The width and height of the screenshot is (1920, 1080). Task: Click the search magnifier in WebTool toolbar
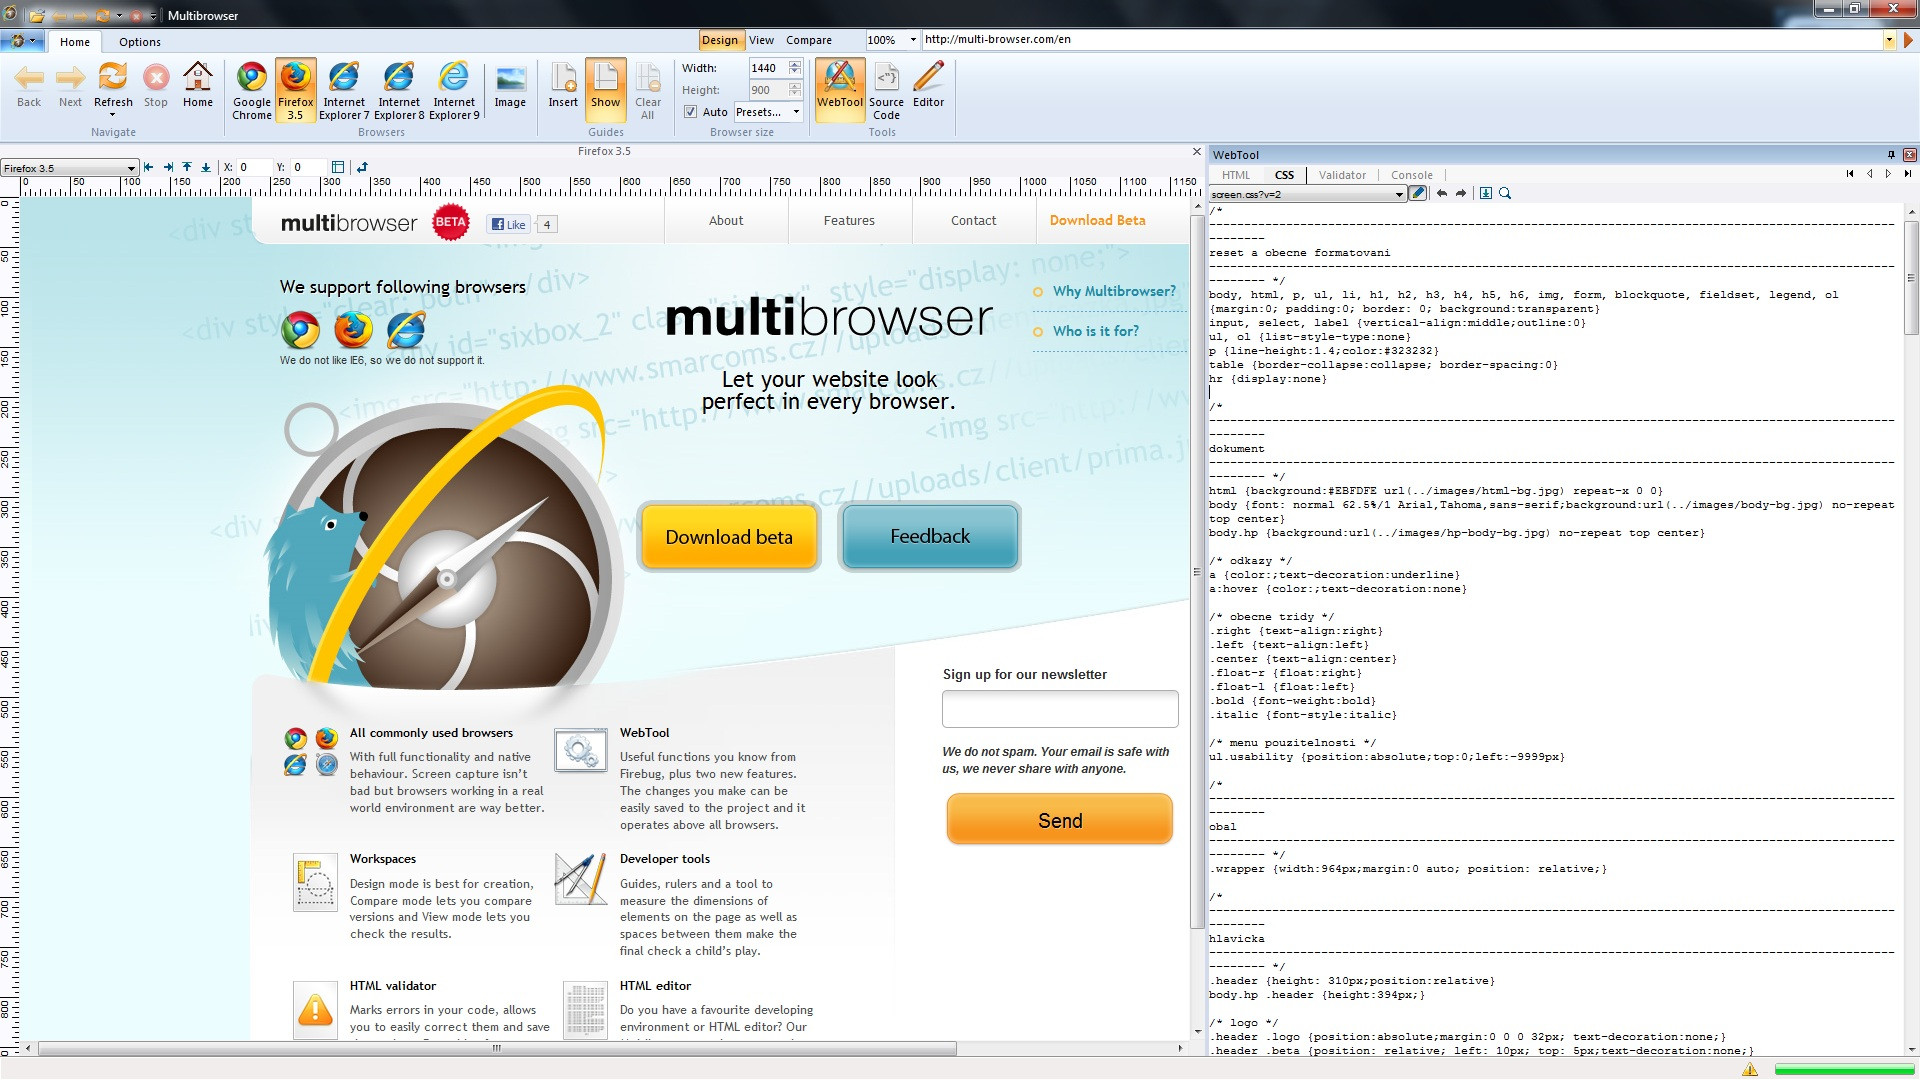tap(1505, 193)
